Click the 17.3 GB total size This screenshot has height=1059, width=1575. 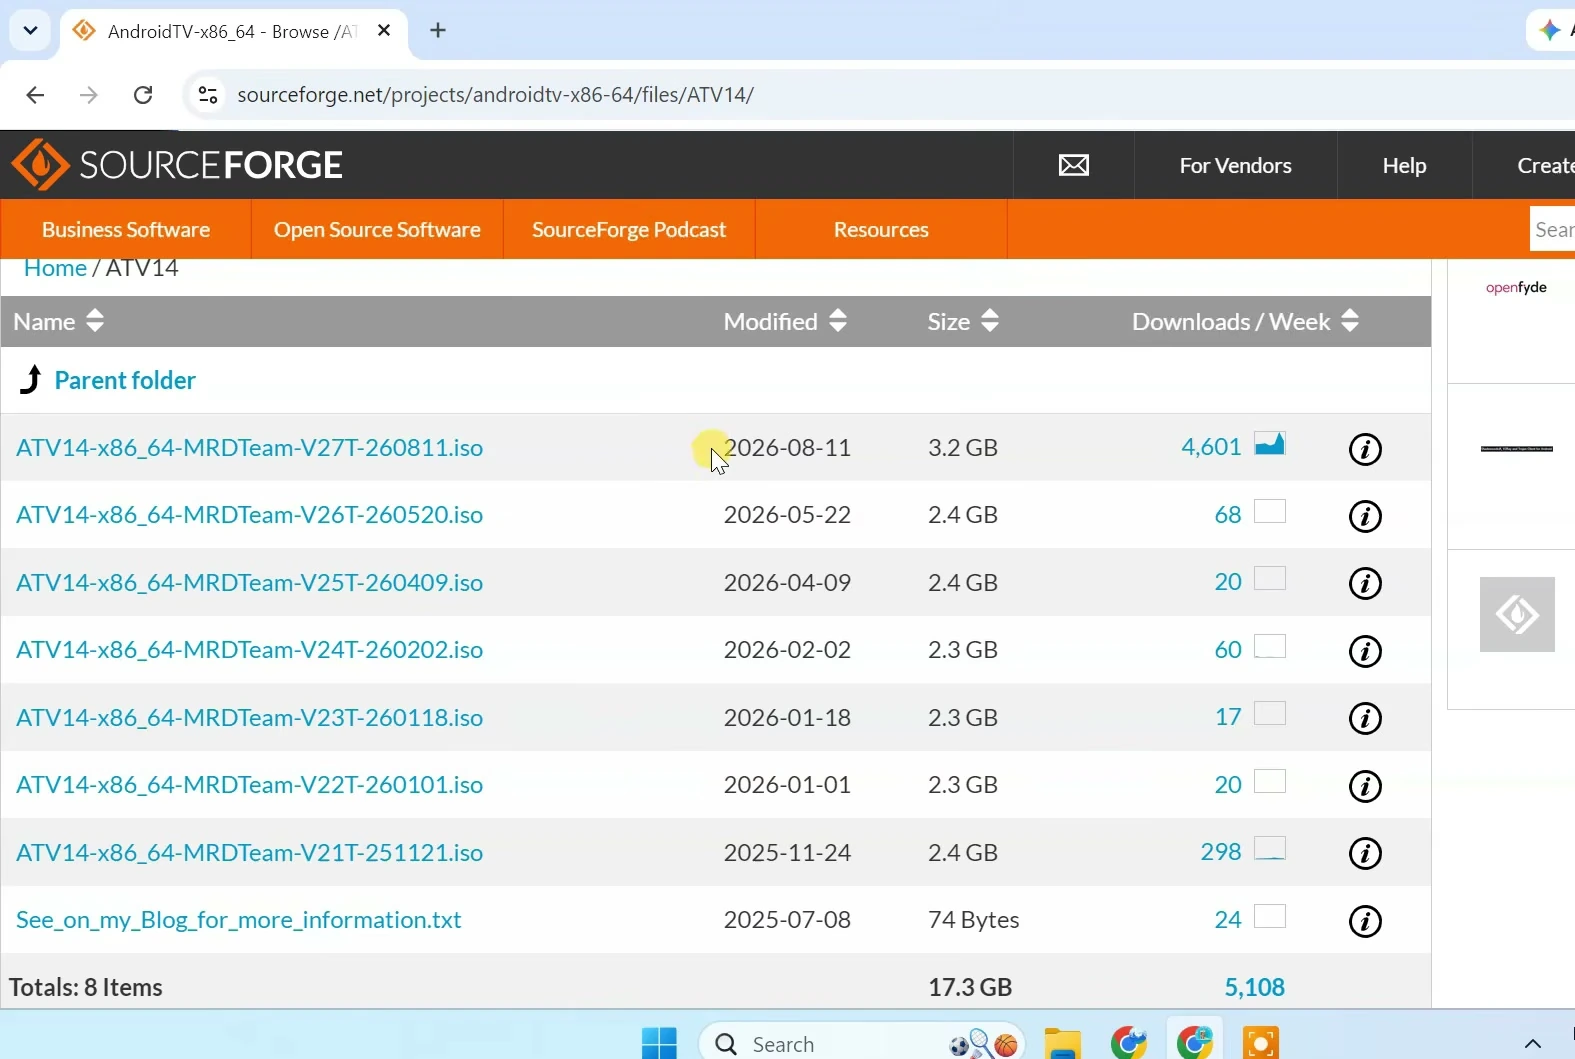pyautogui.click(x=970, y=987)
